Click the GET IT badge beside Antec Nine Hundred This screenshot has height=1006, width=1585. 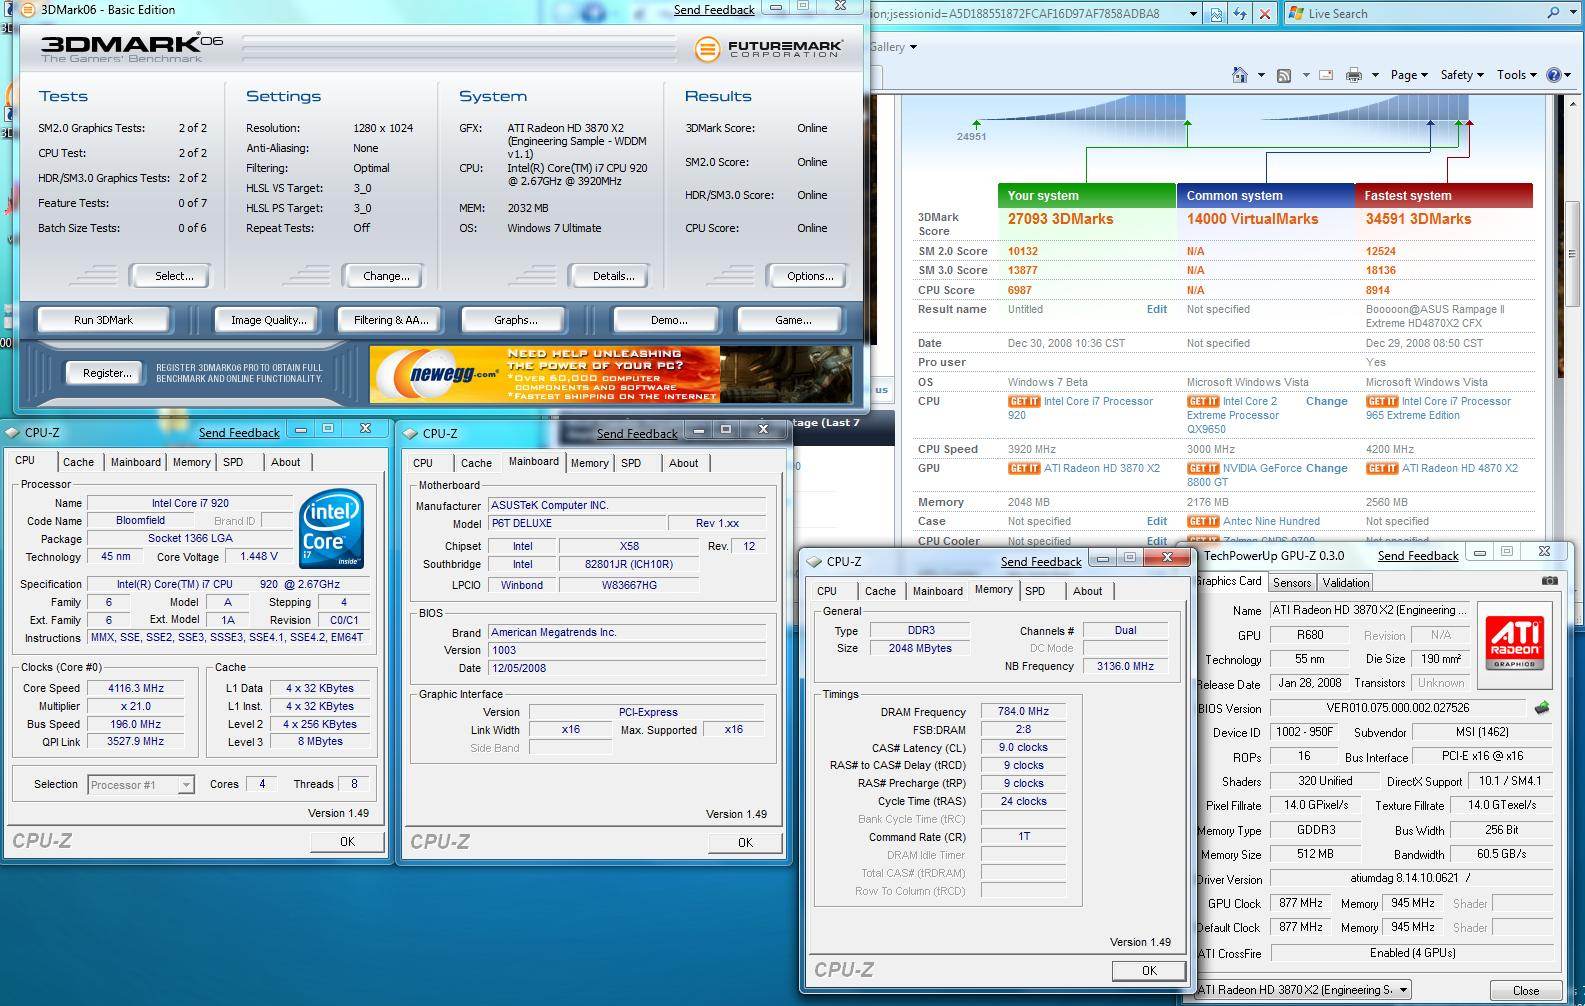[1203, 521]
